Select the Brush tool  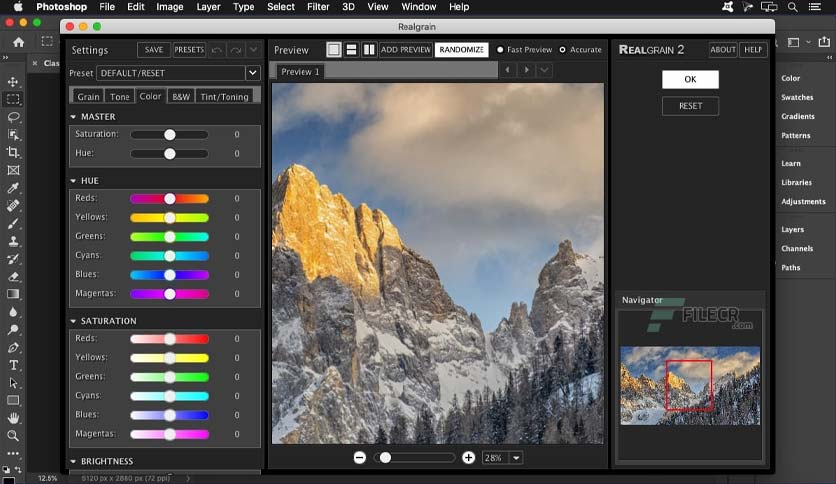point(13,223)
